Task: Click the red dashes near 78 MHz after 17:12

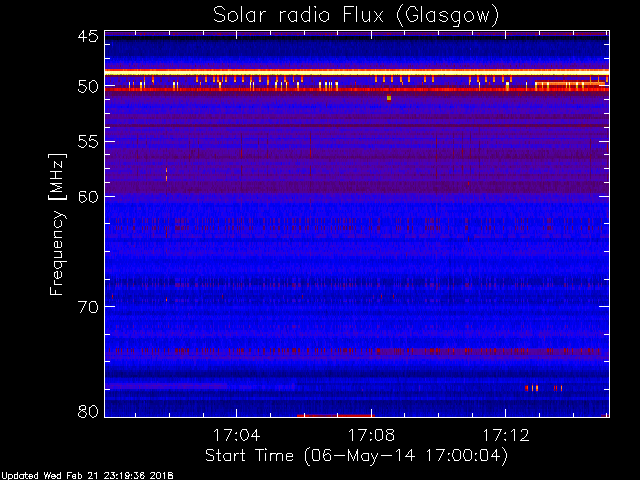Action: 544,388
